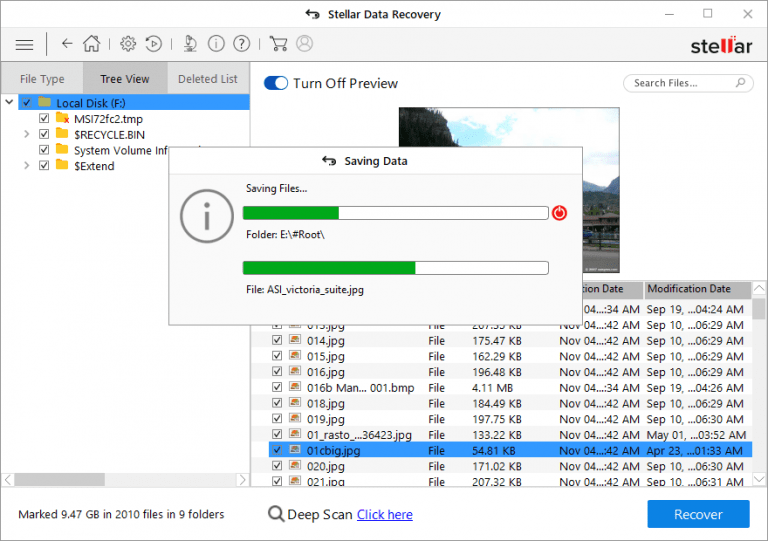
Task: Click the image icon of 019.jpg
Action: (295, 418)
